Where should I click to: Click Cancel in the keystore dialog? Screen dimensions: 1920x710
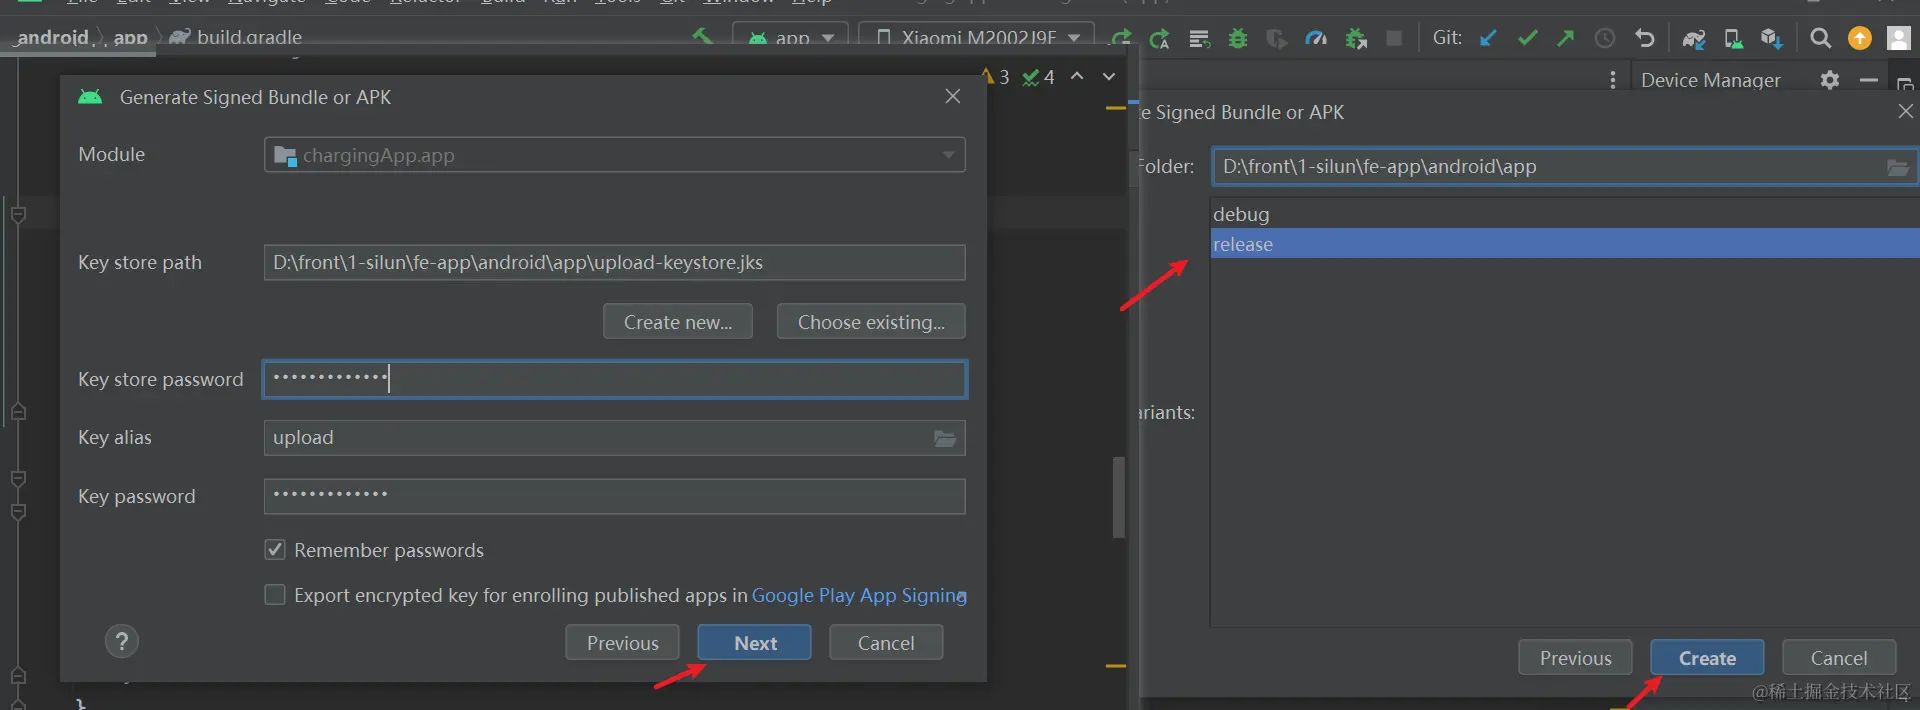(886, 643)
